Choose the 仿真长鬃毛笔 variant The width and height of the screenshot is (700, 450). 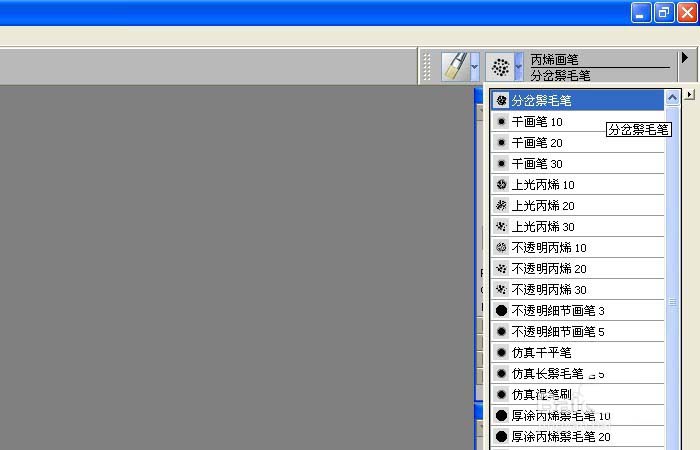pyautogui.click(x=578, y=373)
